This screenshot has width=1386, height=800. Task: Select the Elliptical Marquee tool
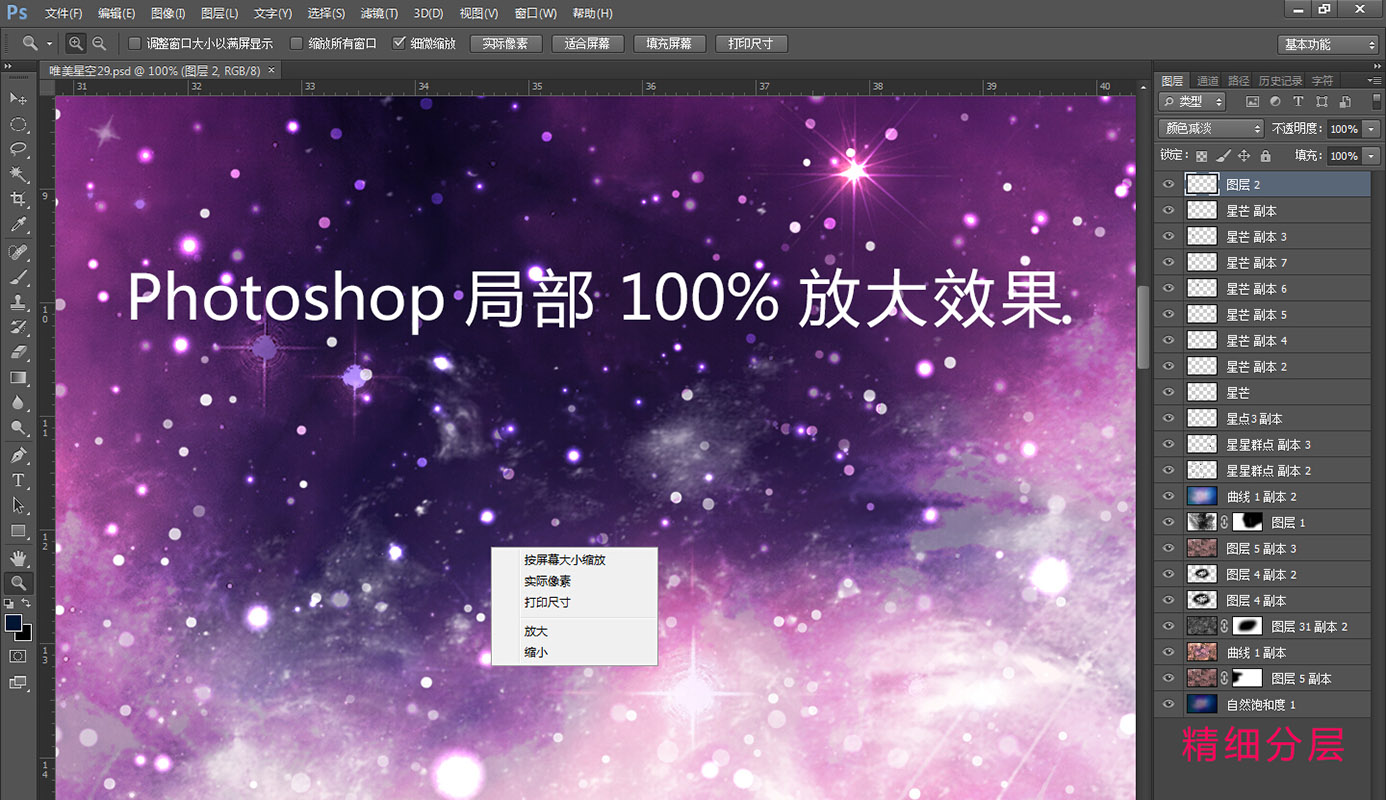18,124
